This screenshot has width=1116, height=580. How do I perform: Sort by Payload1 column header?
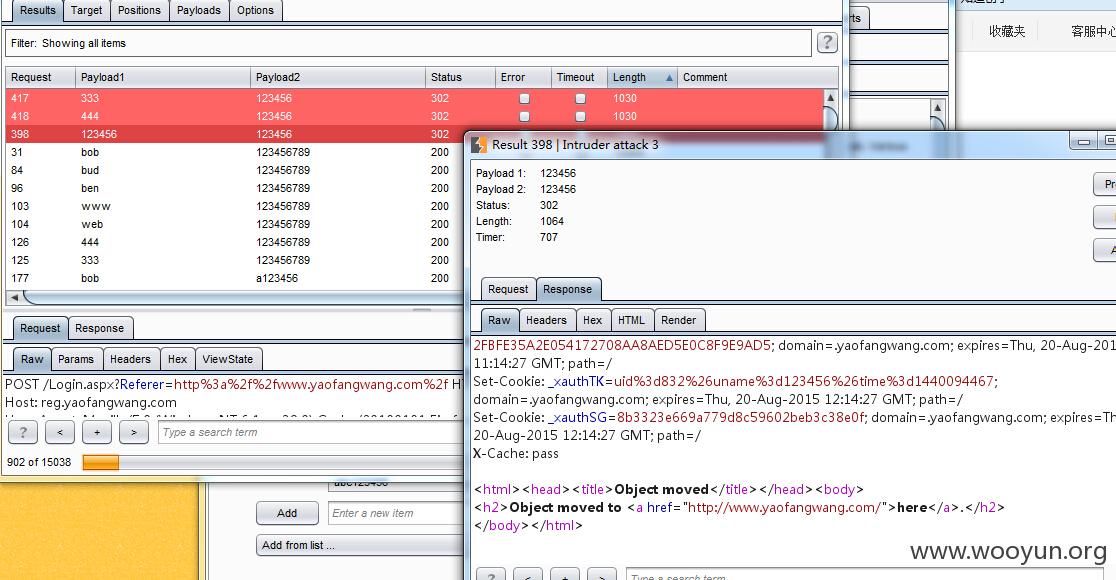click(x=163, y=78)
